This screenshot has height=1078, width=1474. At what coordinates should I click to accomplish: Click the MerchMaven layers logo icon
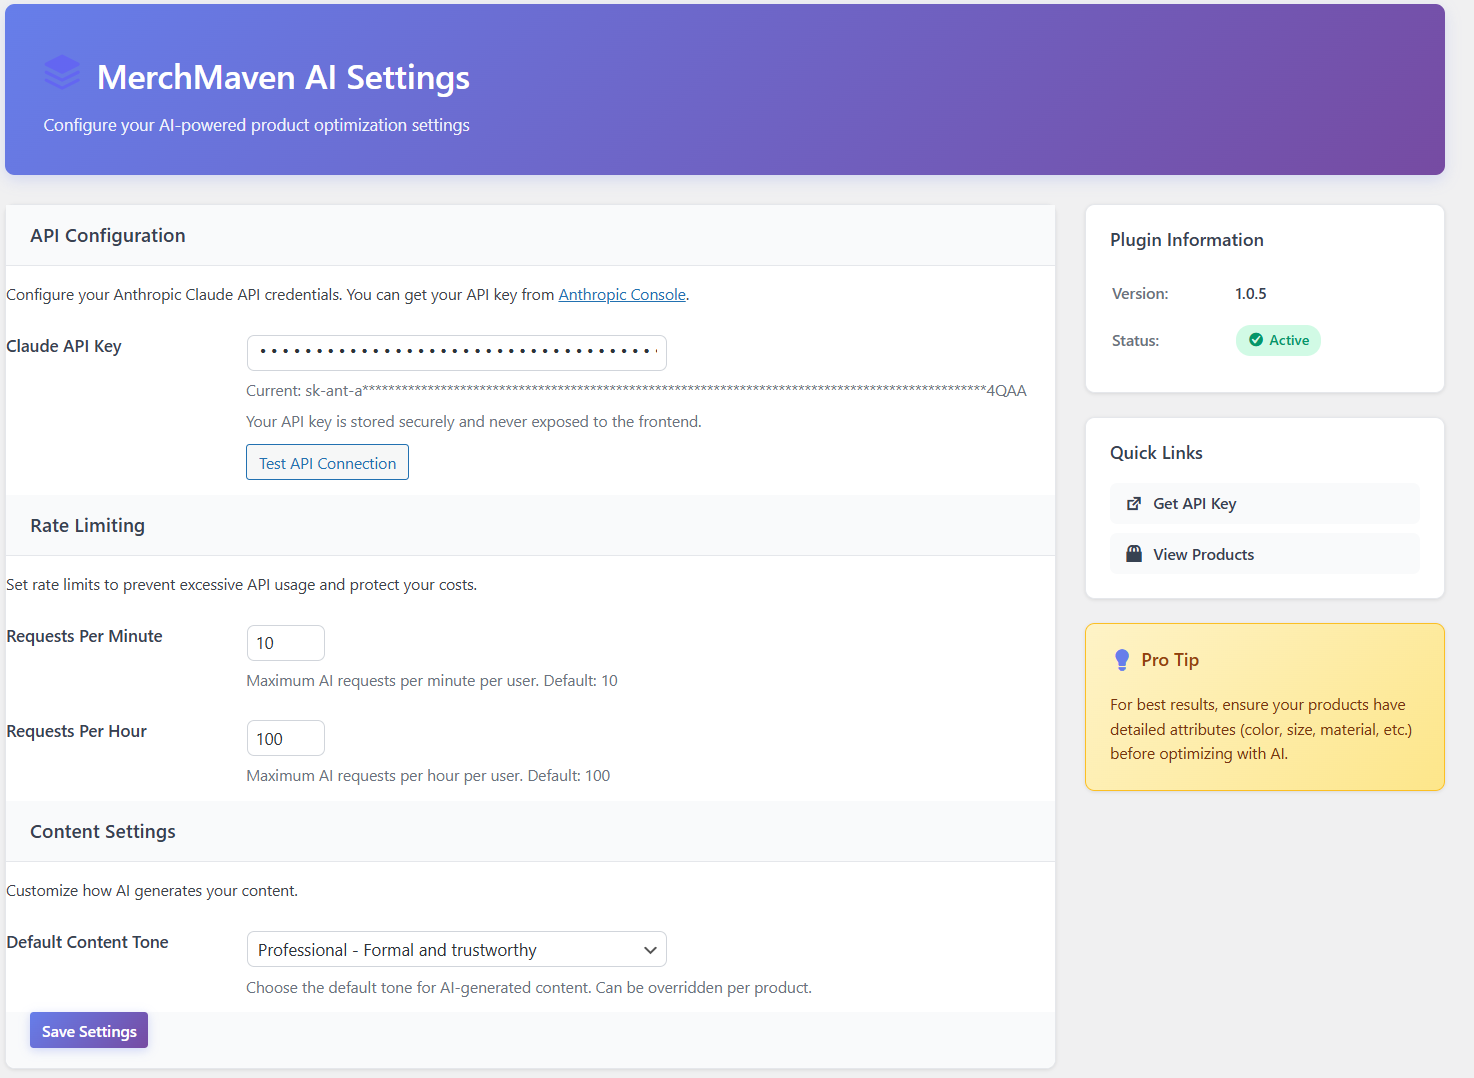pos(62,73)
